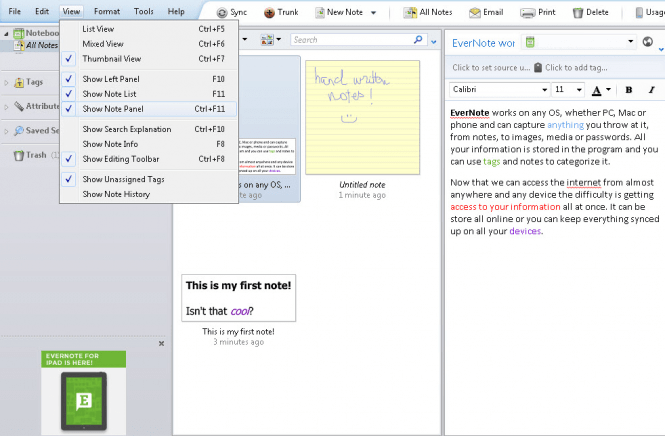Viewport: 665px width, 436px height.
Task: Expand the Saved Searches tree node
Action: tap(6, 131)
